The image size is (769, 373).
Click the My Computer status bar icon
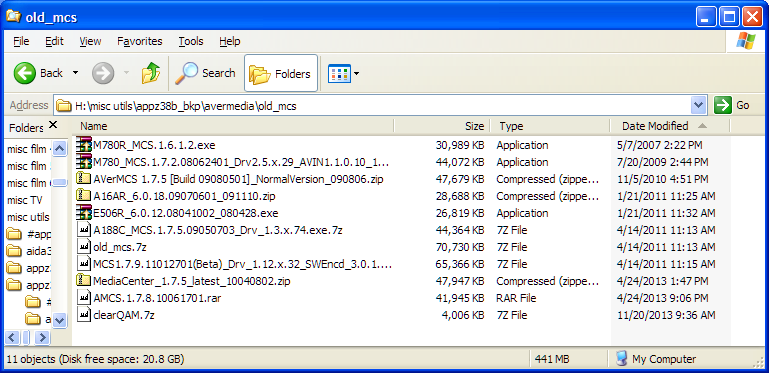[x=621, y=359]
